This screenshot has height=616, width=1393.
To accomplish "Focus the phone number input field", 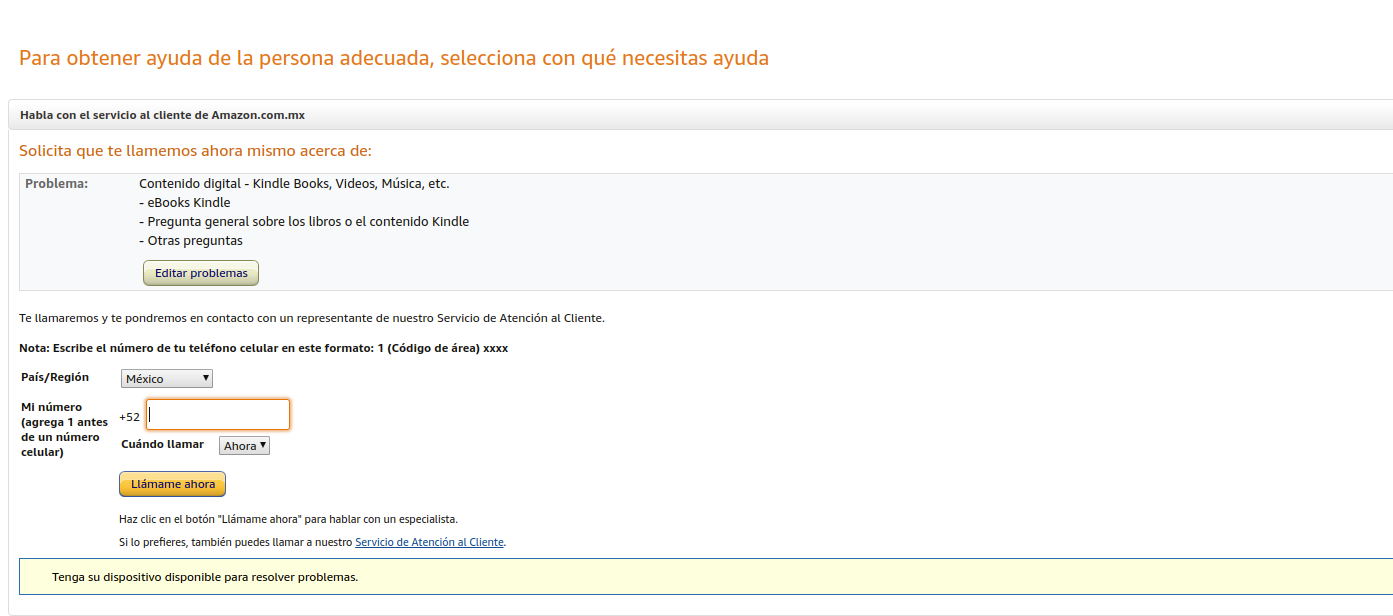I will 218,415.
